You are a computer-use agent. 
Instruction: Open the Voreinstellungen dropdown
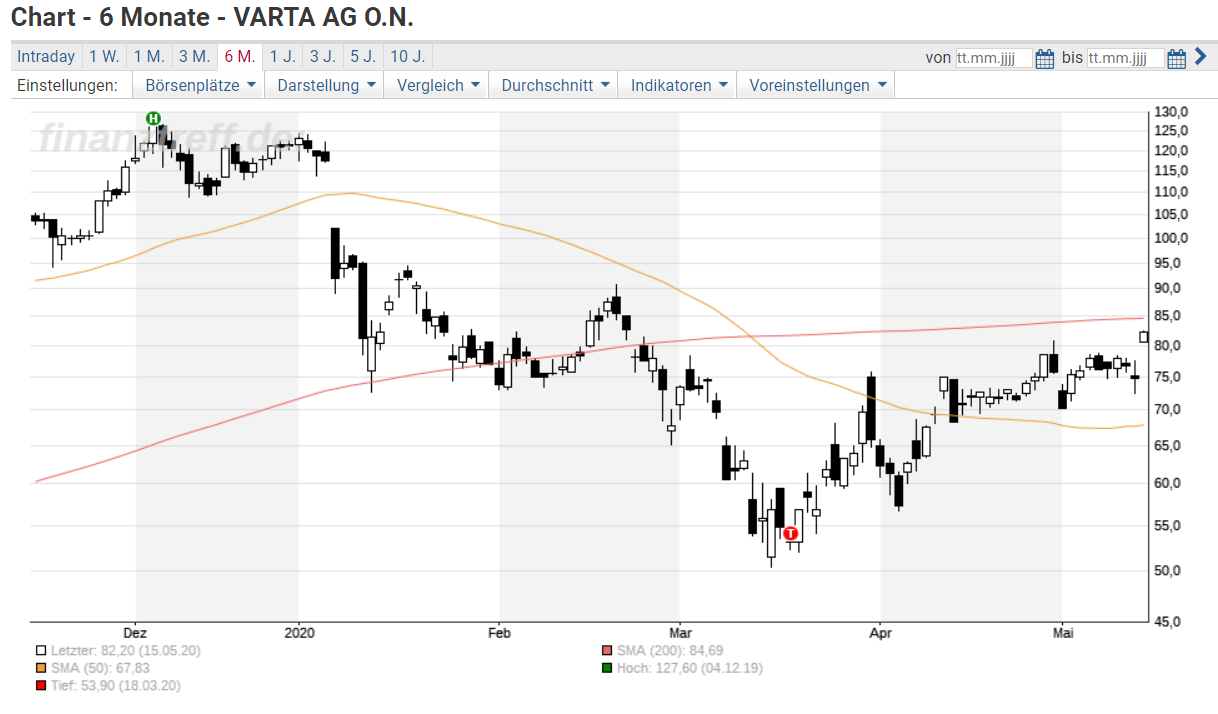point(816,85)
